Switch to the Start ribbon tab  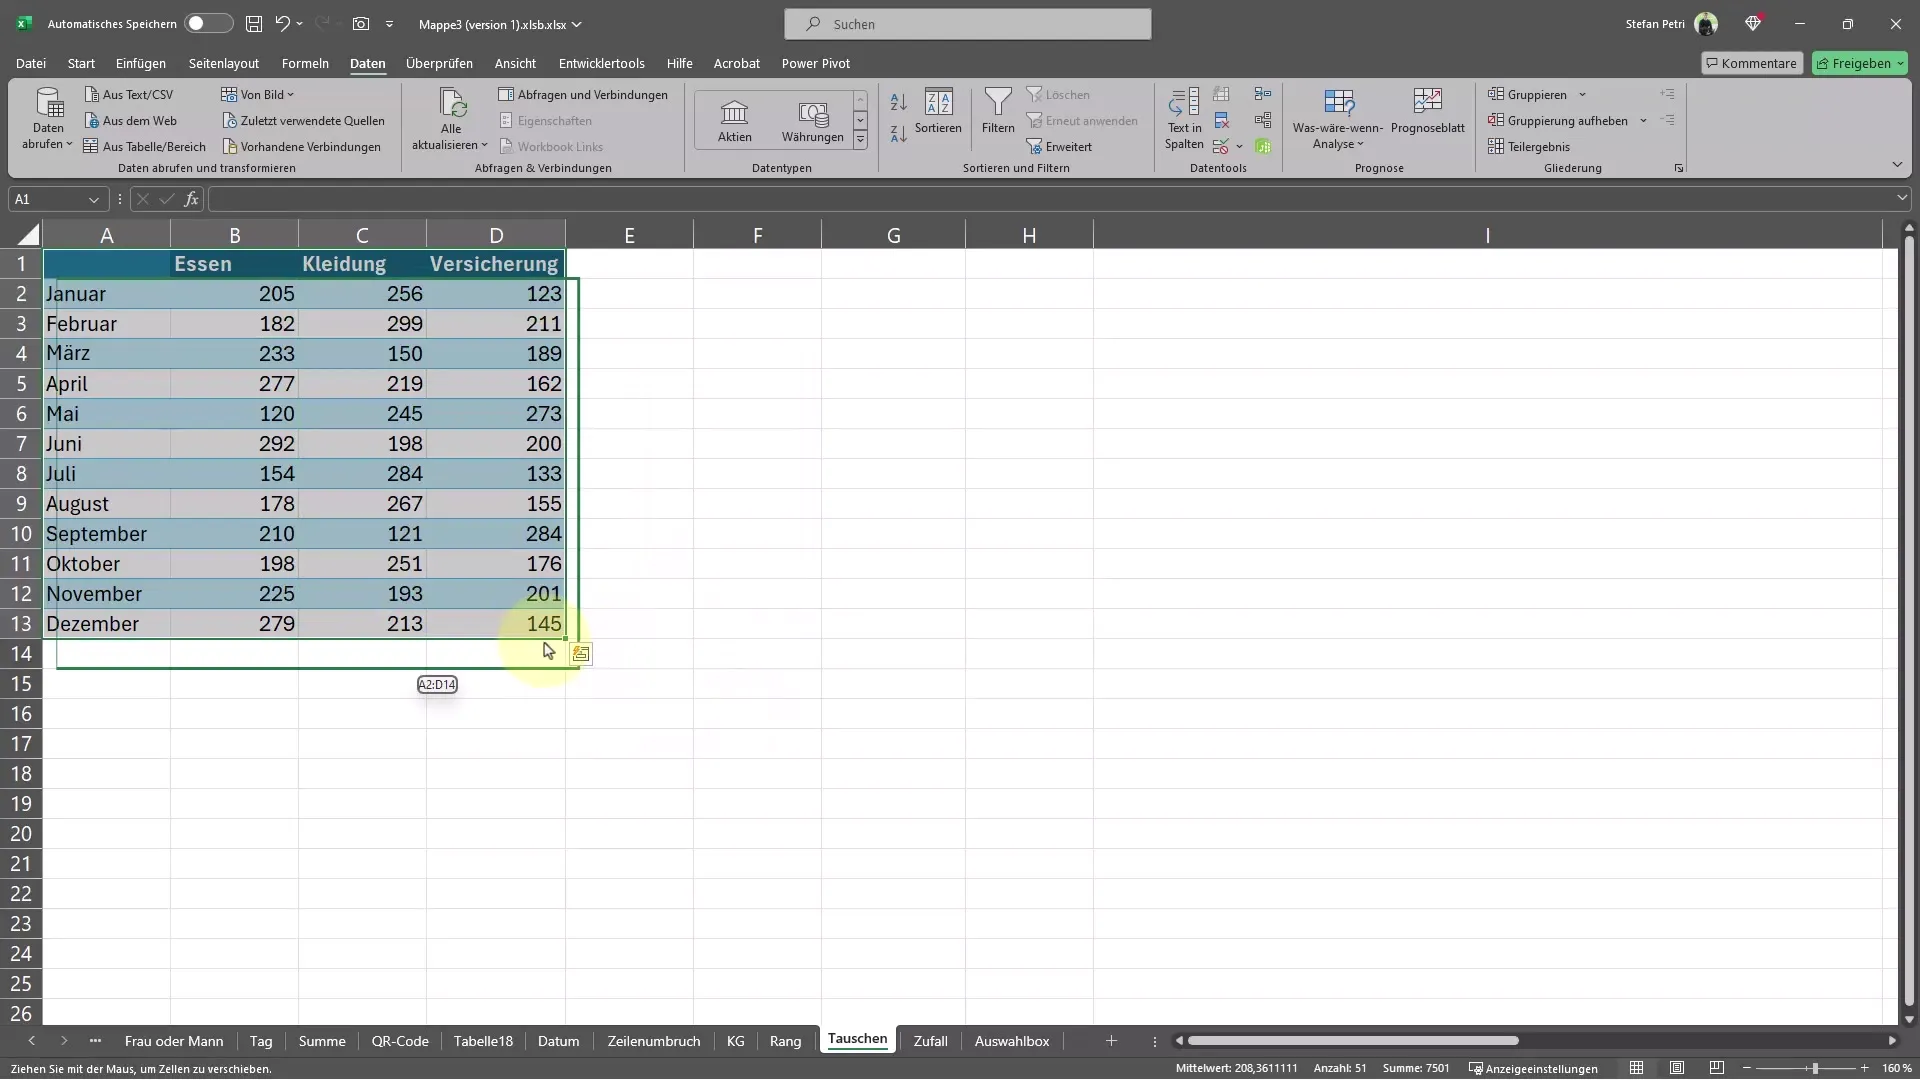(81, 63)
